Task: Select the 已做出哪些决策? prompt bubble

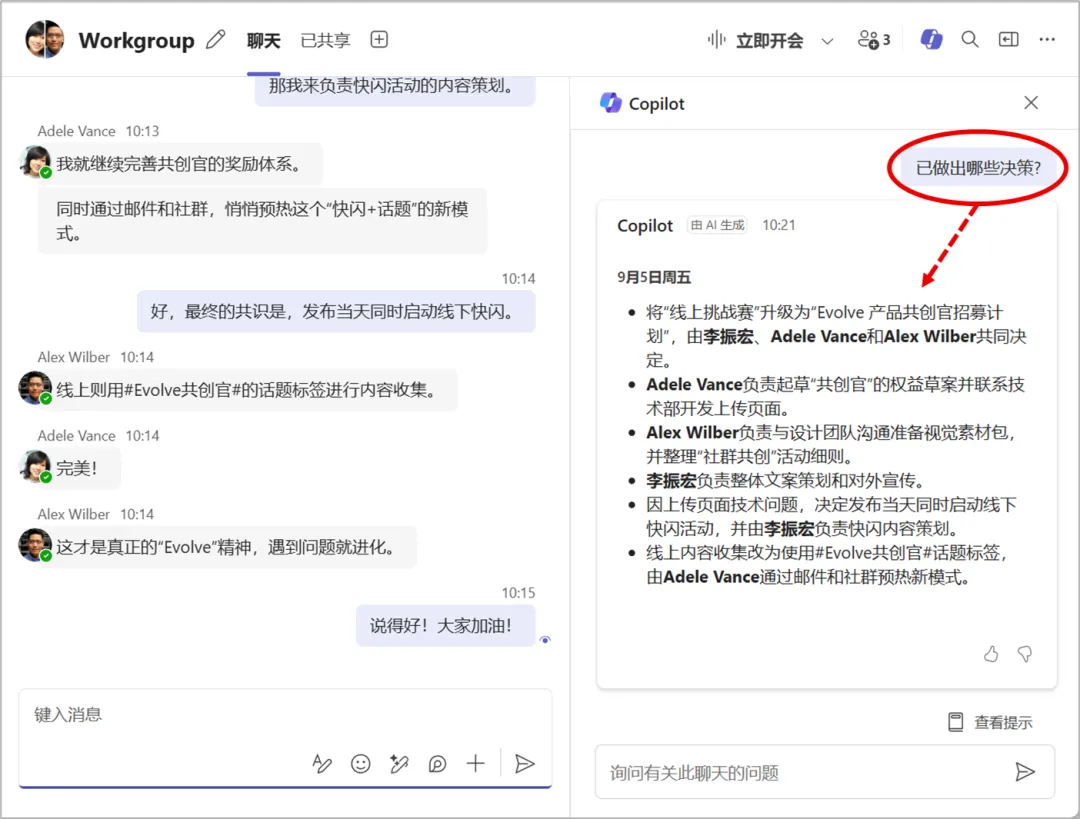Action: [978, 167]
